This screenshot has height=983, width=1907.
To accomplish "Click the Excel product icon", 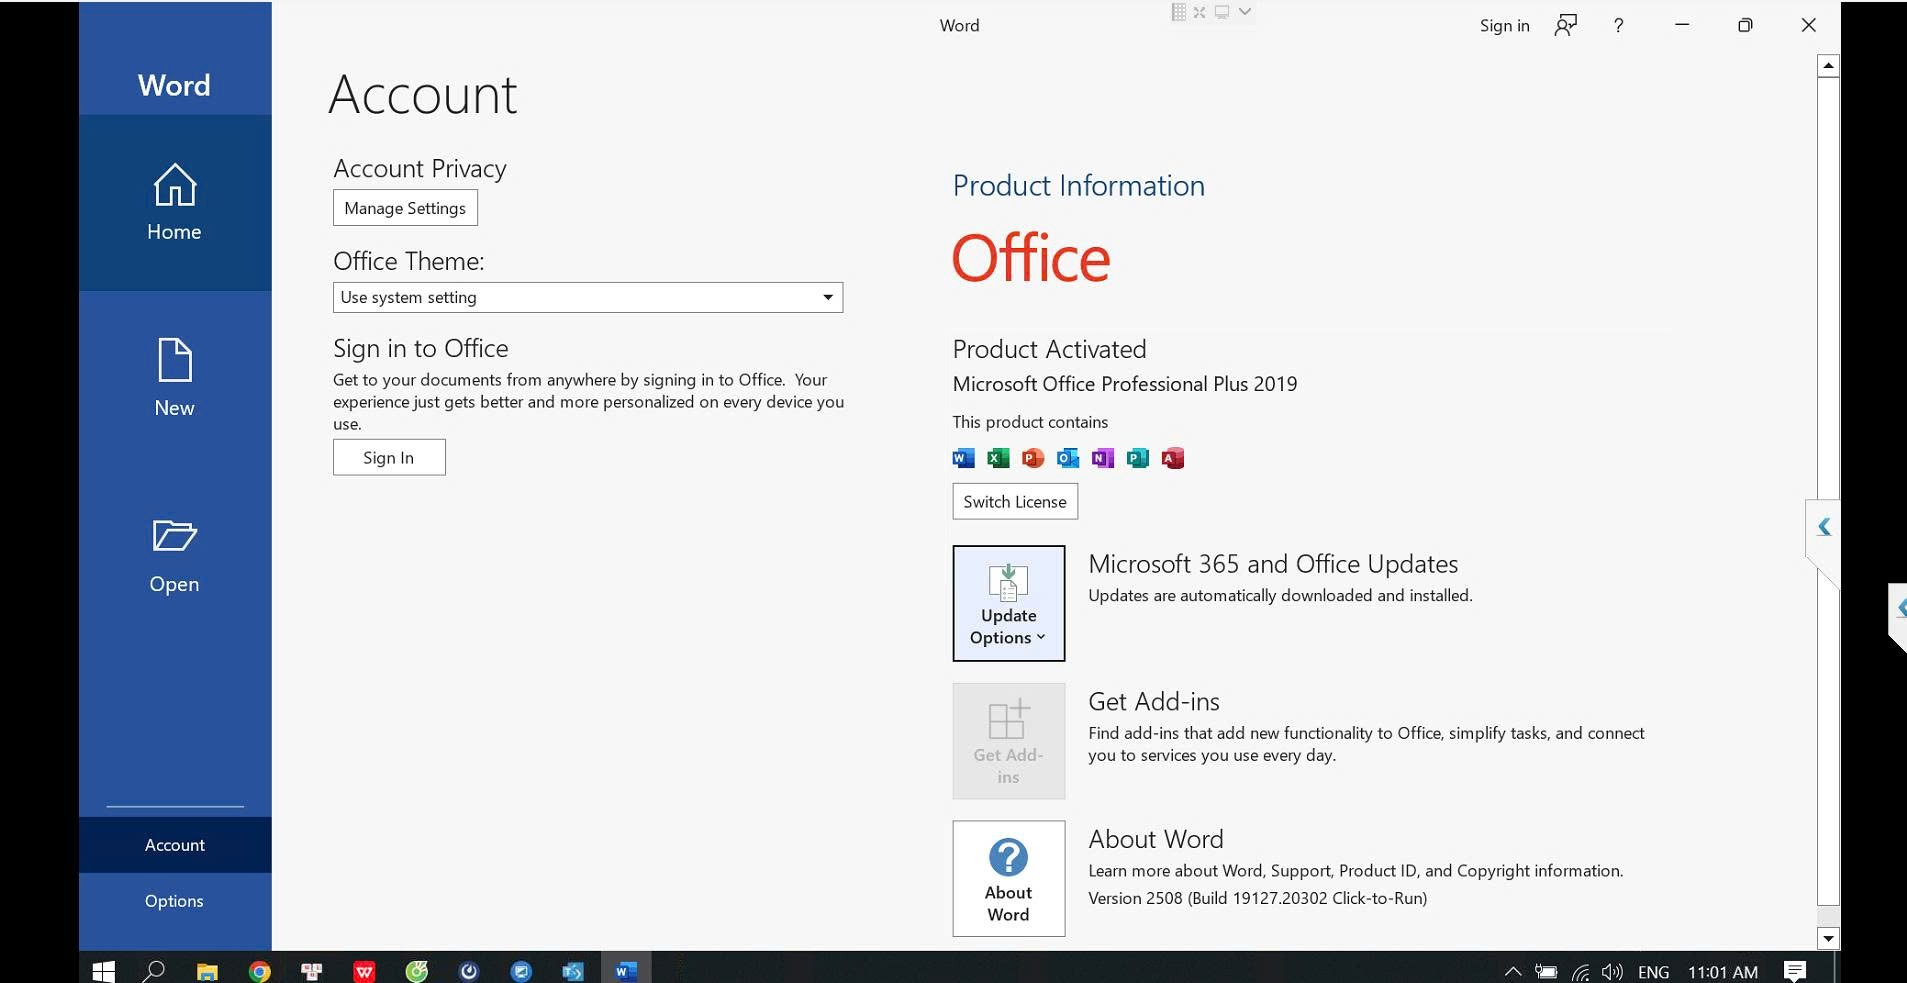I will point(998,458).
